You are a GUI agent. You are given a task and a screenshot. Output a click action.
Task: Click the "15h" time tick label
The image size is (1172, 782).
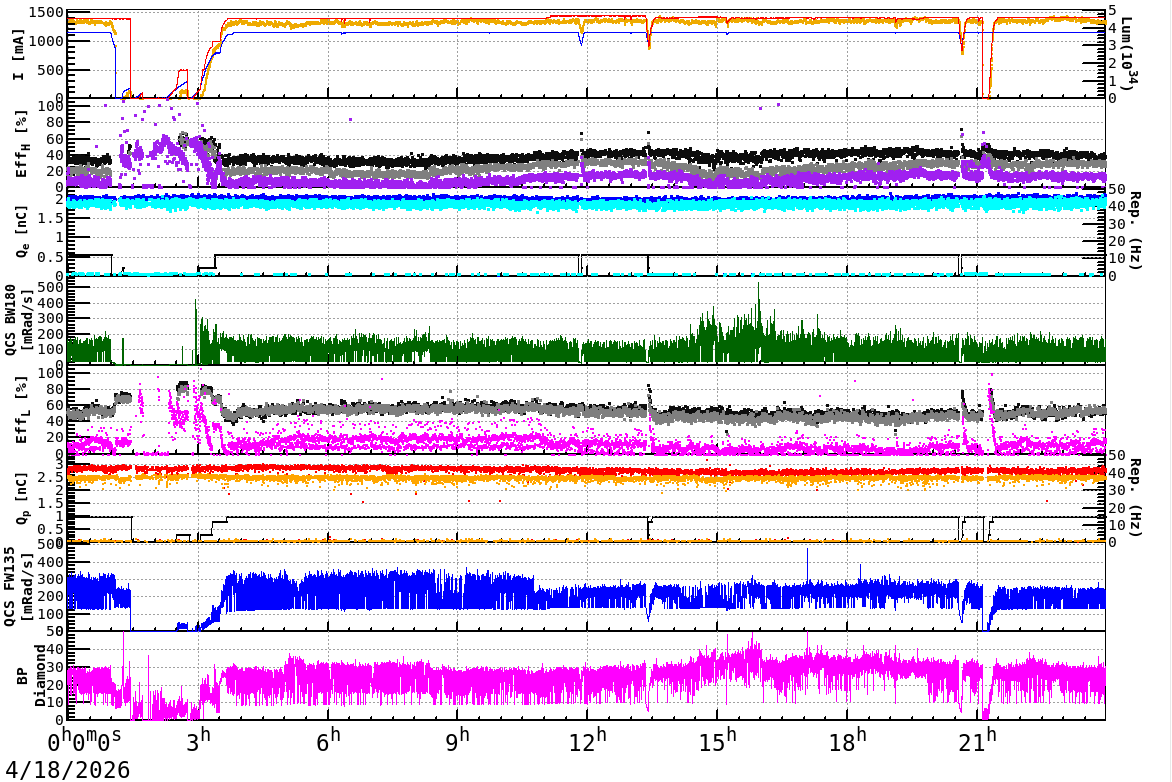718,740
